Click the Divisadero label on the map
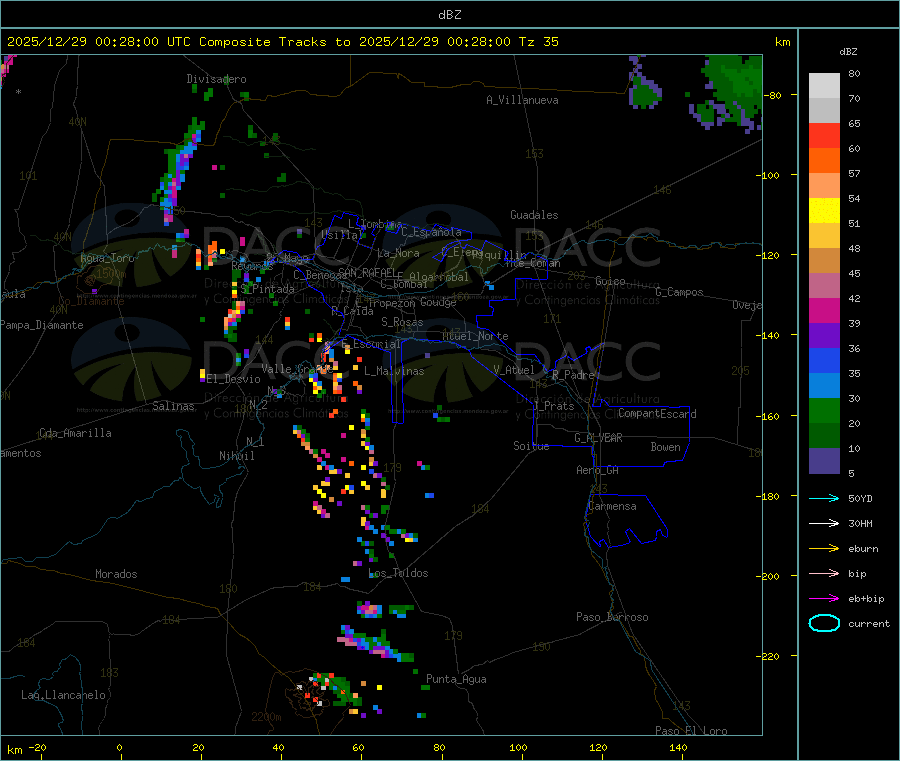This screenshot has height=761, width=900. [x=216, y=79]
